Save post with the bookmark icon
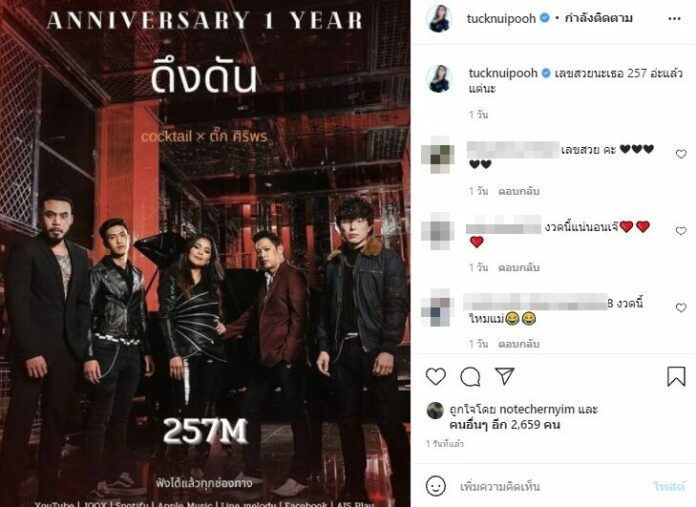The height and width of the screenshot is (507, 696). click(x=676, y=376)
